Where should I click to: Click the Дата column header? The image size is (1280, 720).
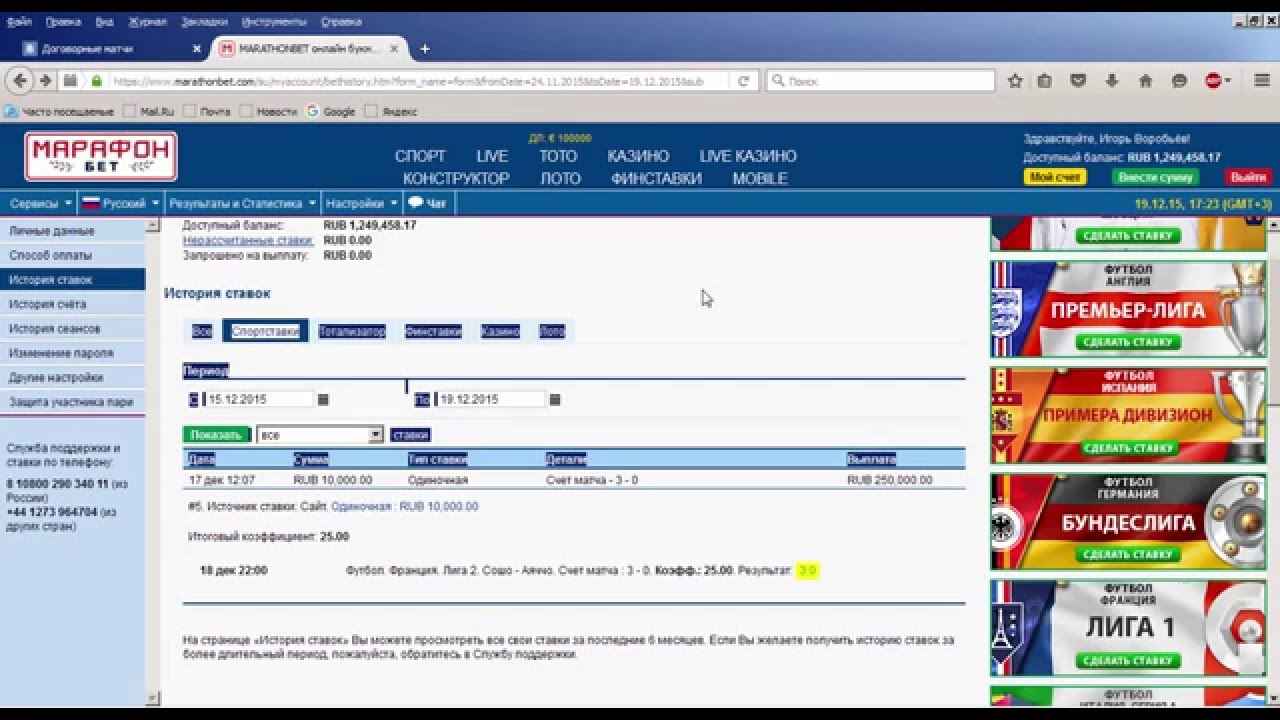tap(201, 459)
